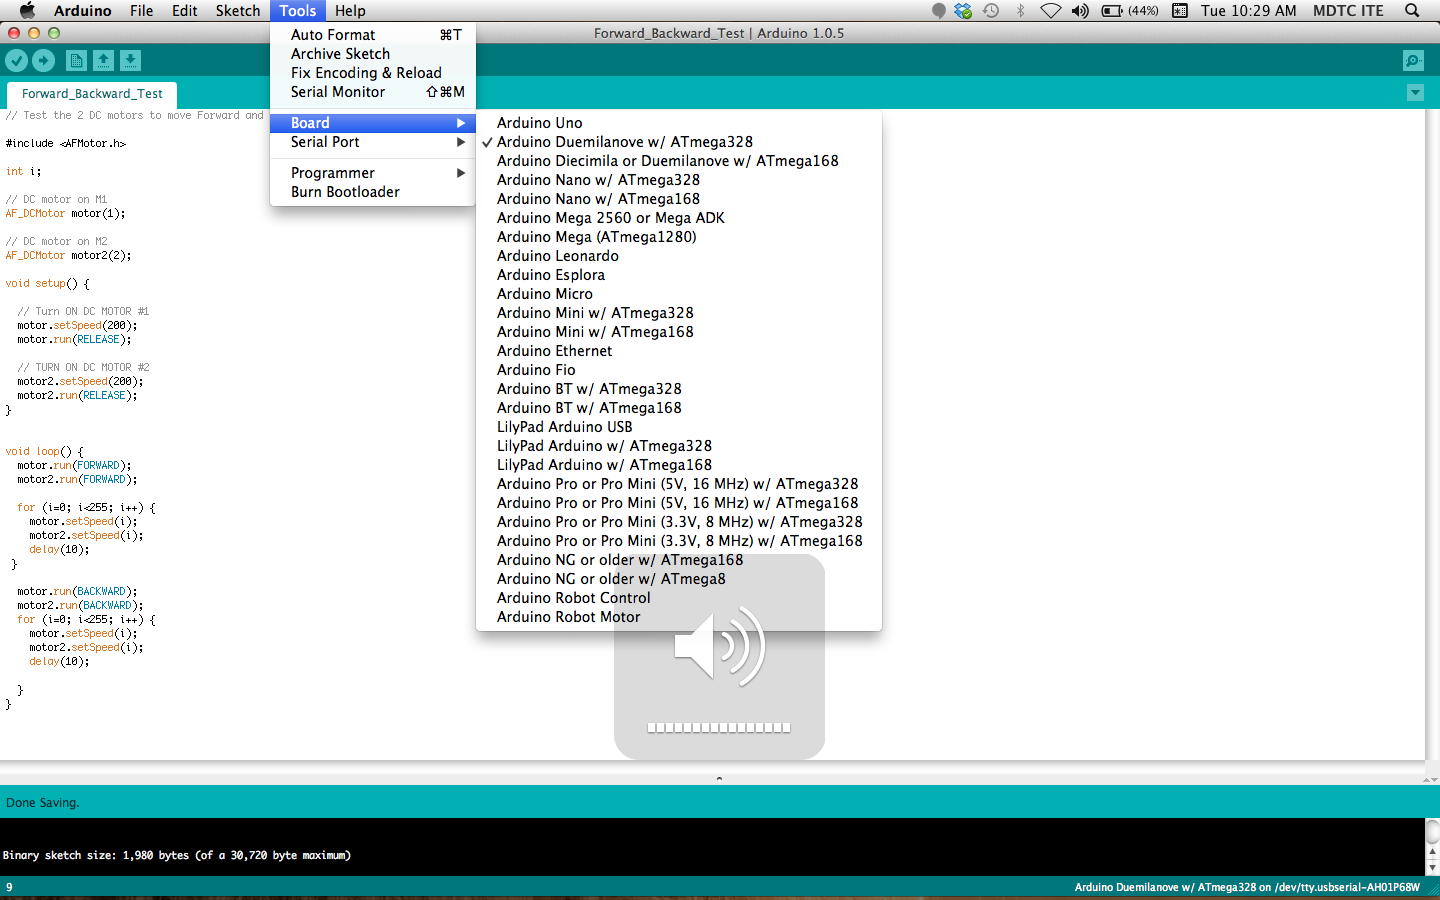Choose Burn Bootloader menu item

(373, 192)
